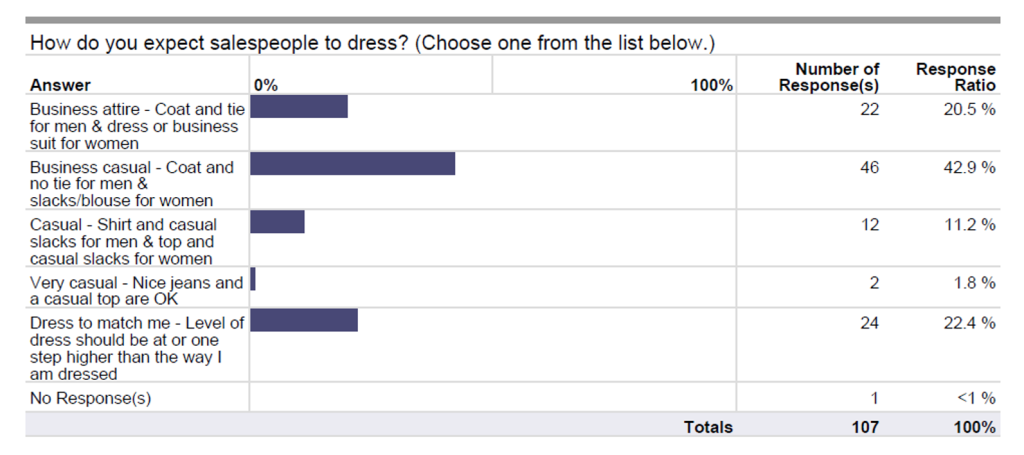Select the Answer column header
This screenshot has height=455, width=1024.
[x=60, y=85]
